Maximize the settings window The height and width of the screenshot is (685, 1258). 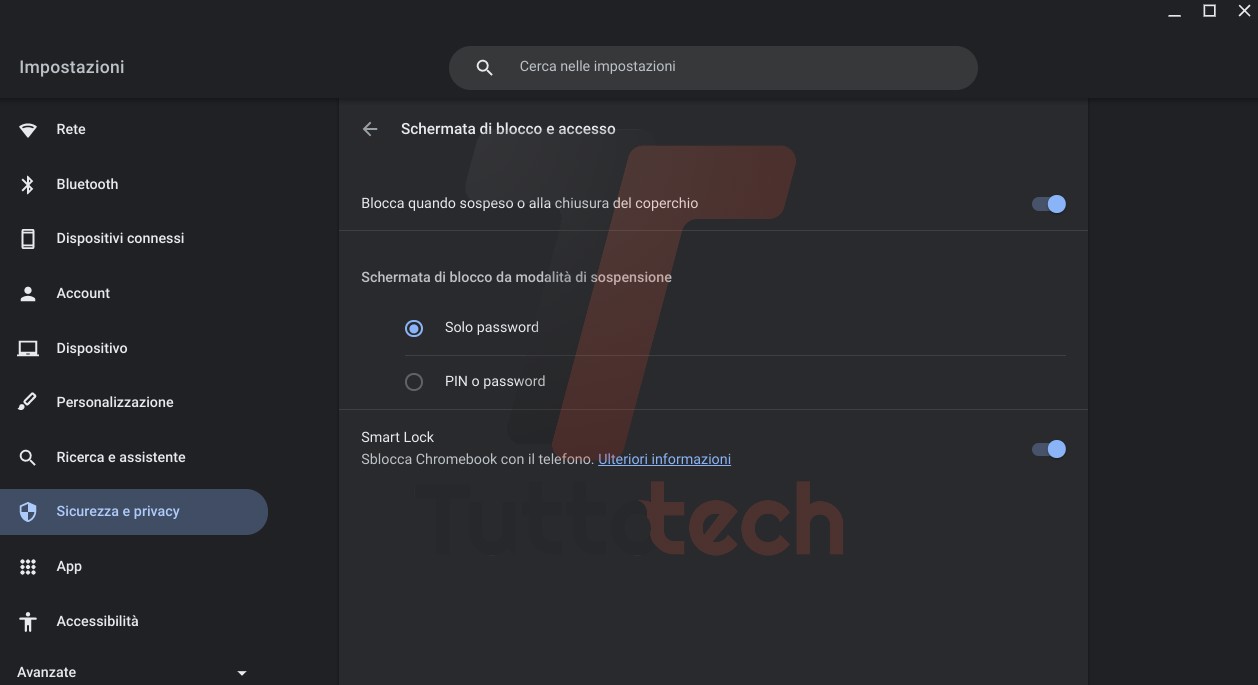click(1209, 11)
